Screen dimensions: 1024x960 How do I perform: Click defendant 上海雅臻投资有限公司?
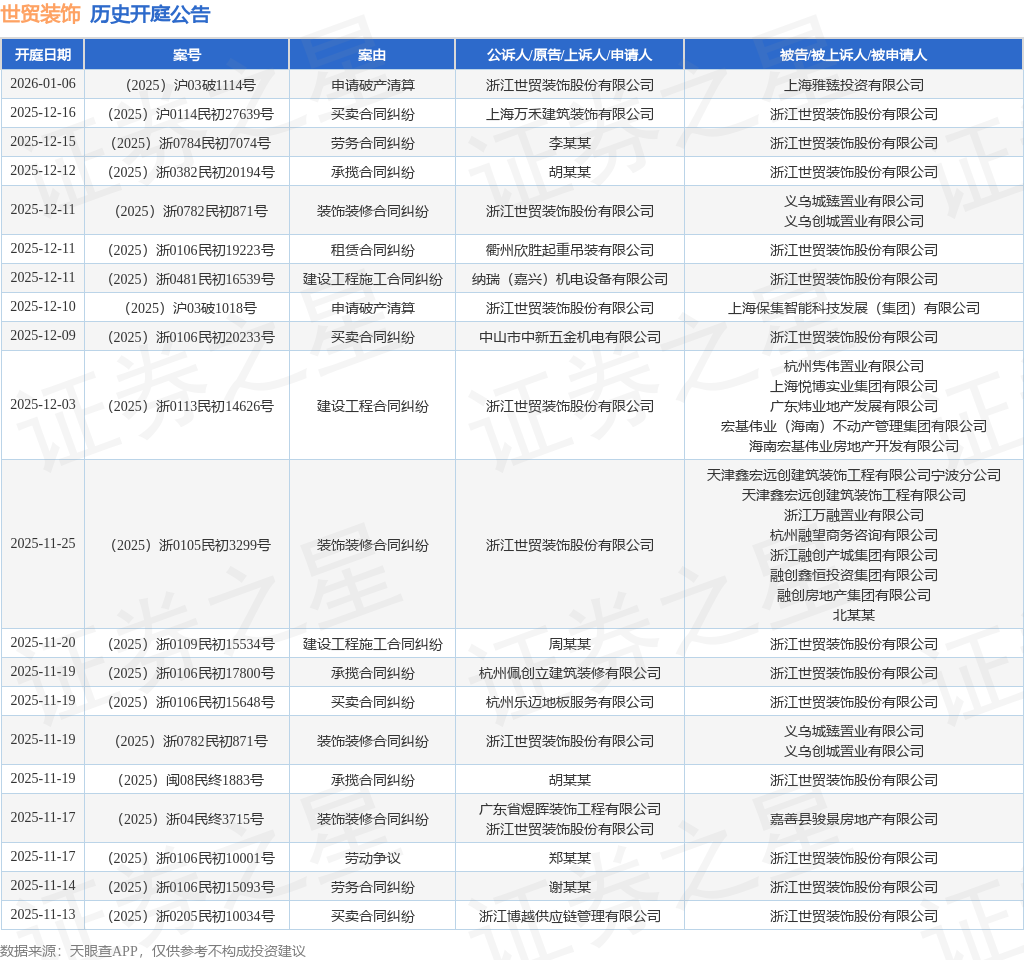coord(854,86)
